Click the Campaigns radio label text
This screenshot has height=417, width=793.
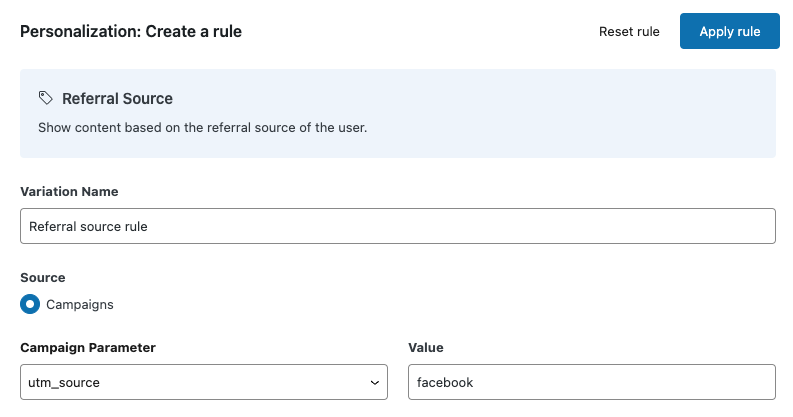click(80, 303)
